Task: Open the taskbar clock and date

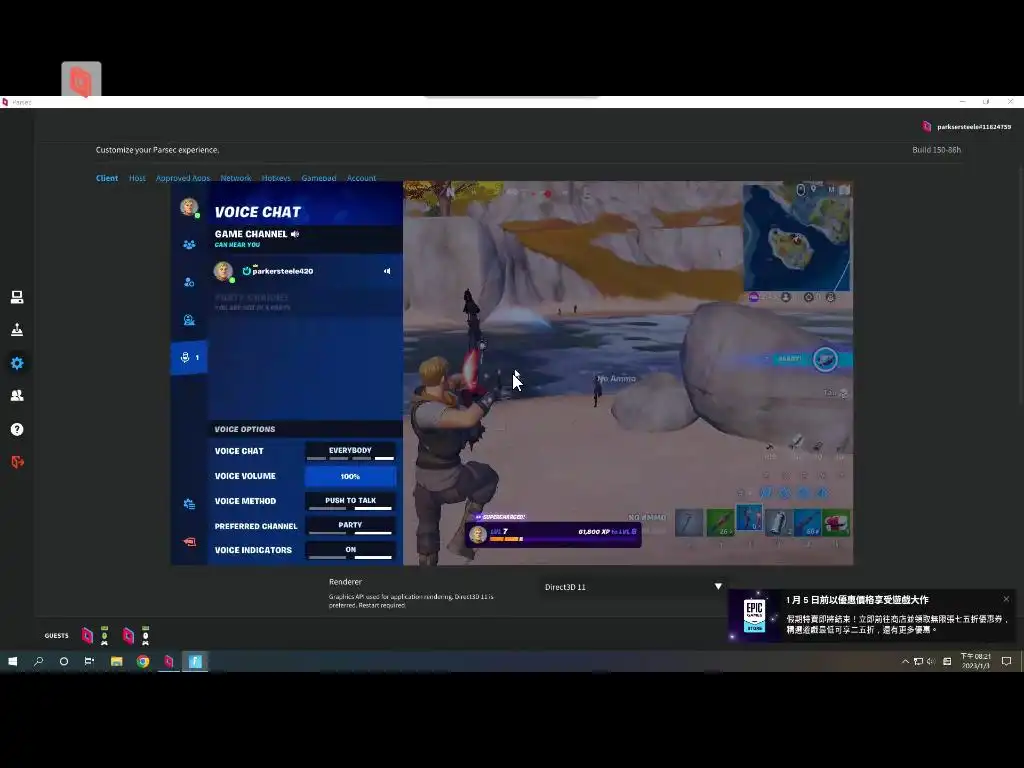Action: coord(976,661)
